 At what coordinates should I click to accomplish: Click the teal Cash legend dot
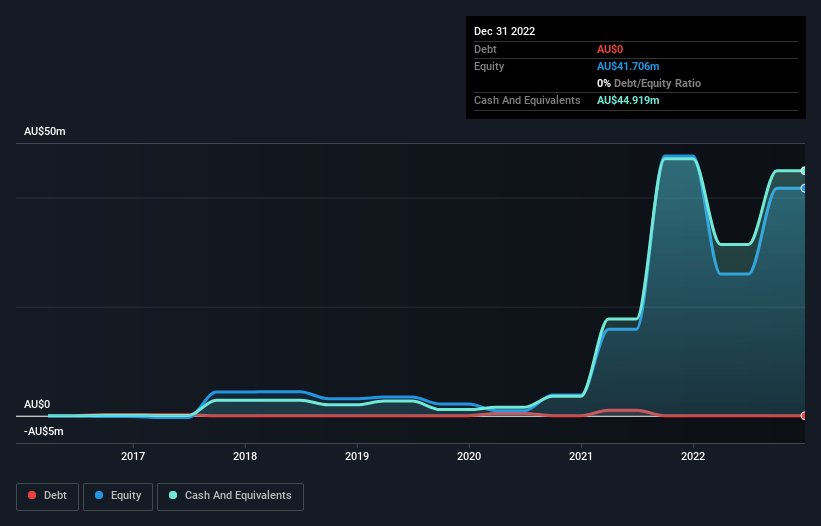(173, 495)
